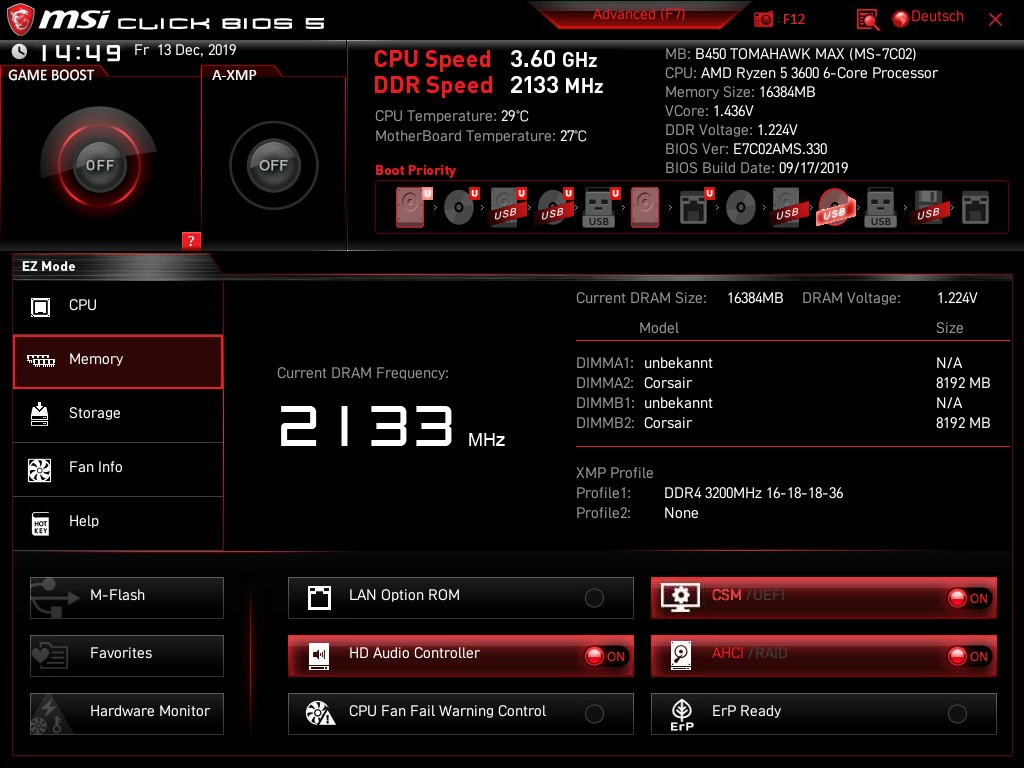Click Profile2 None value
The width and height of the screenshot is (1024, 768).
click(681, 513)
